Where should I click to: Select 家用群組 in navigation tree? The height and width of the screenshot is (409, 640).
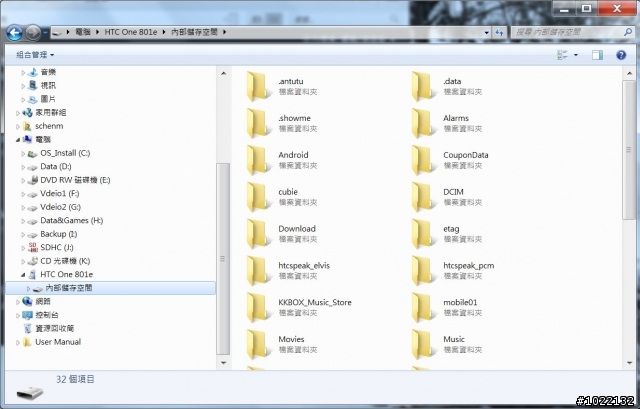coord(51,113)
